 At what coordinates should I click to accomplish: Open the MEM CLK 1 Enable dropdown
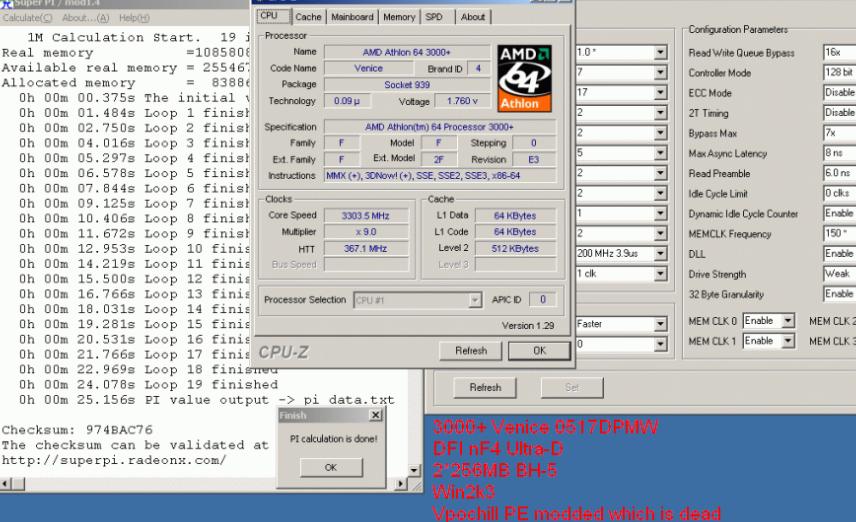[x=788, y=341]
